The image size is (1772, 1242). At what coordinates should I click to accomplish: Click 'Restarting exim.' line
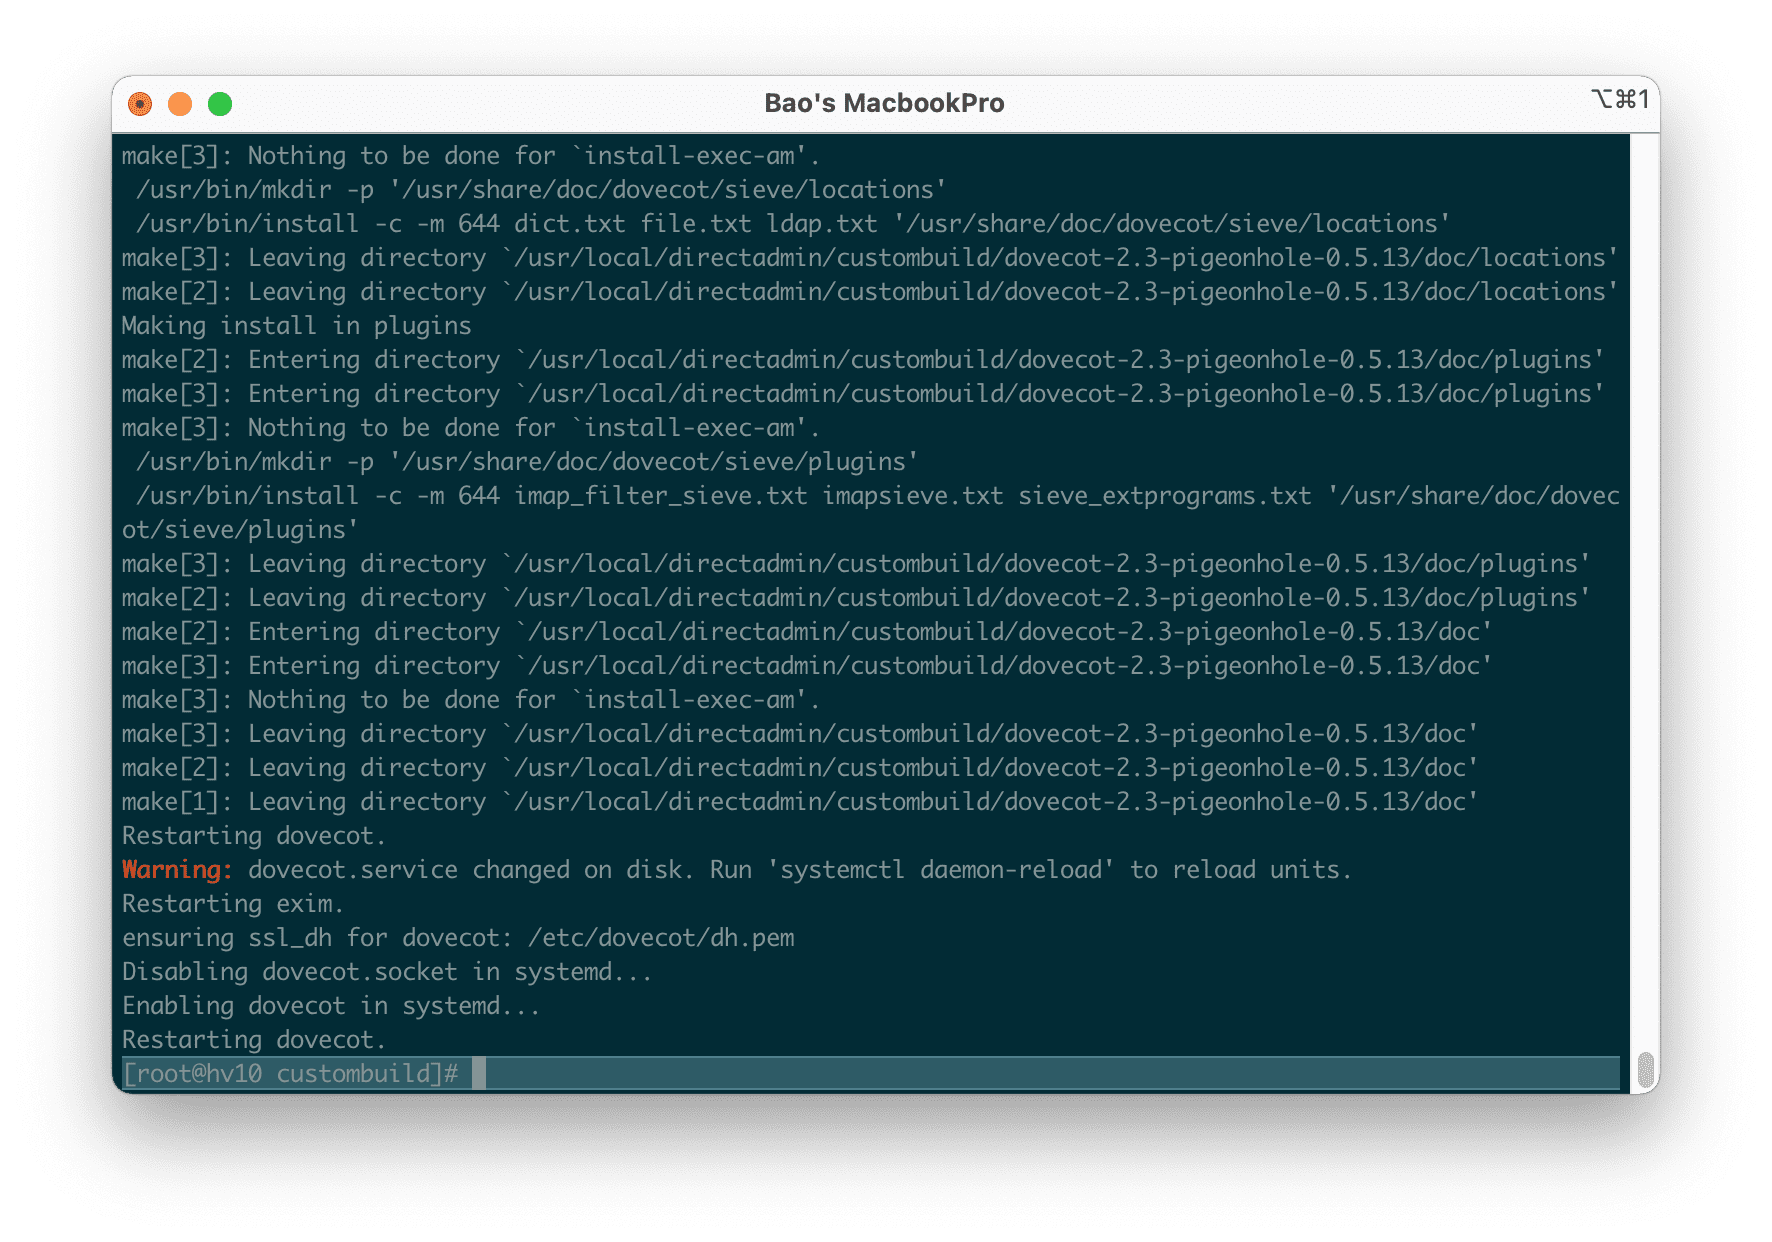click(x=233, y=904)
